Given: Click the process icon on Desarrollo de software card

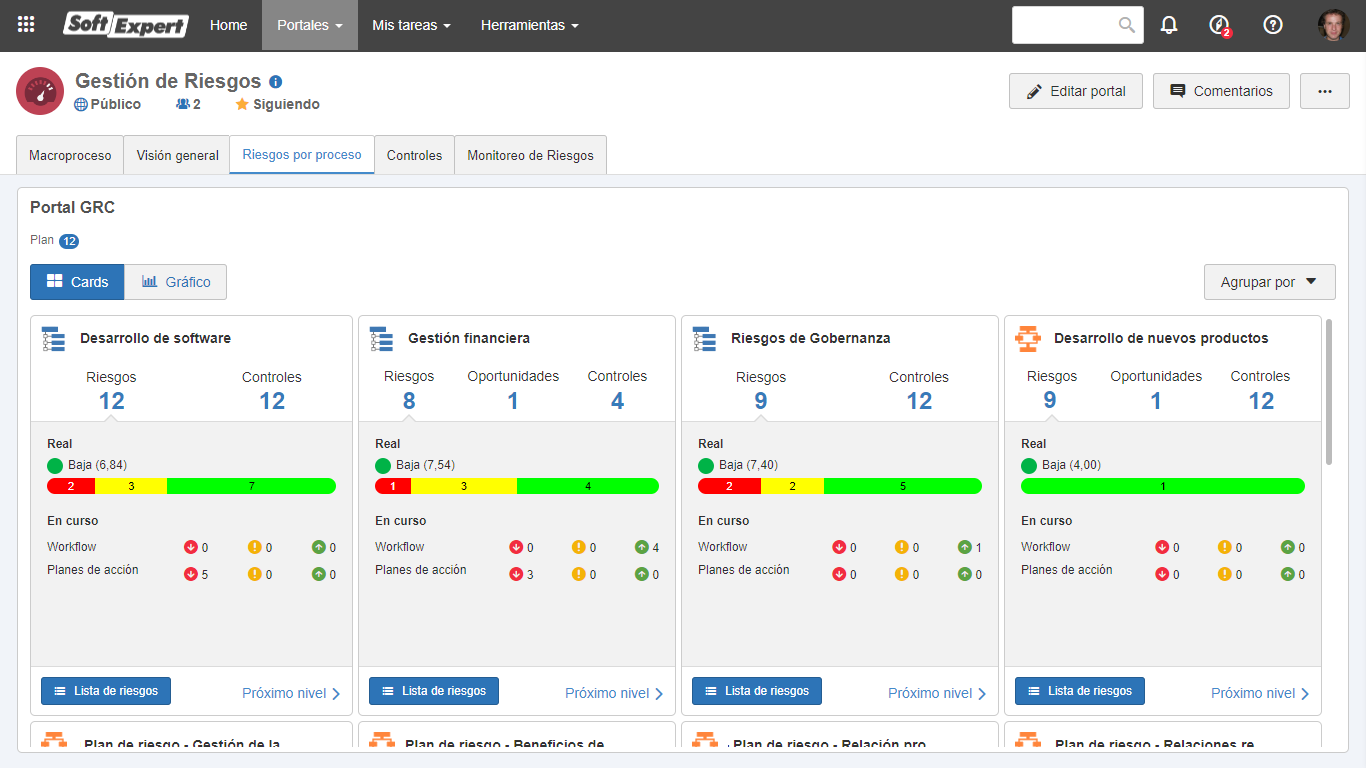Looking at the screenshot, I should tap(53, 339).
